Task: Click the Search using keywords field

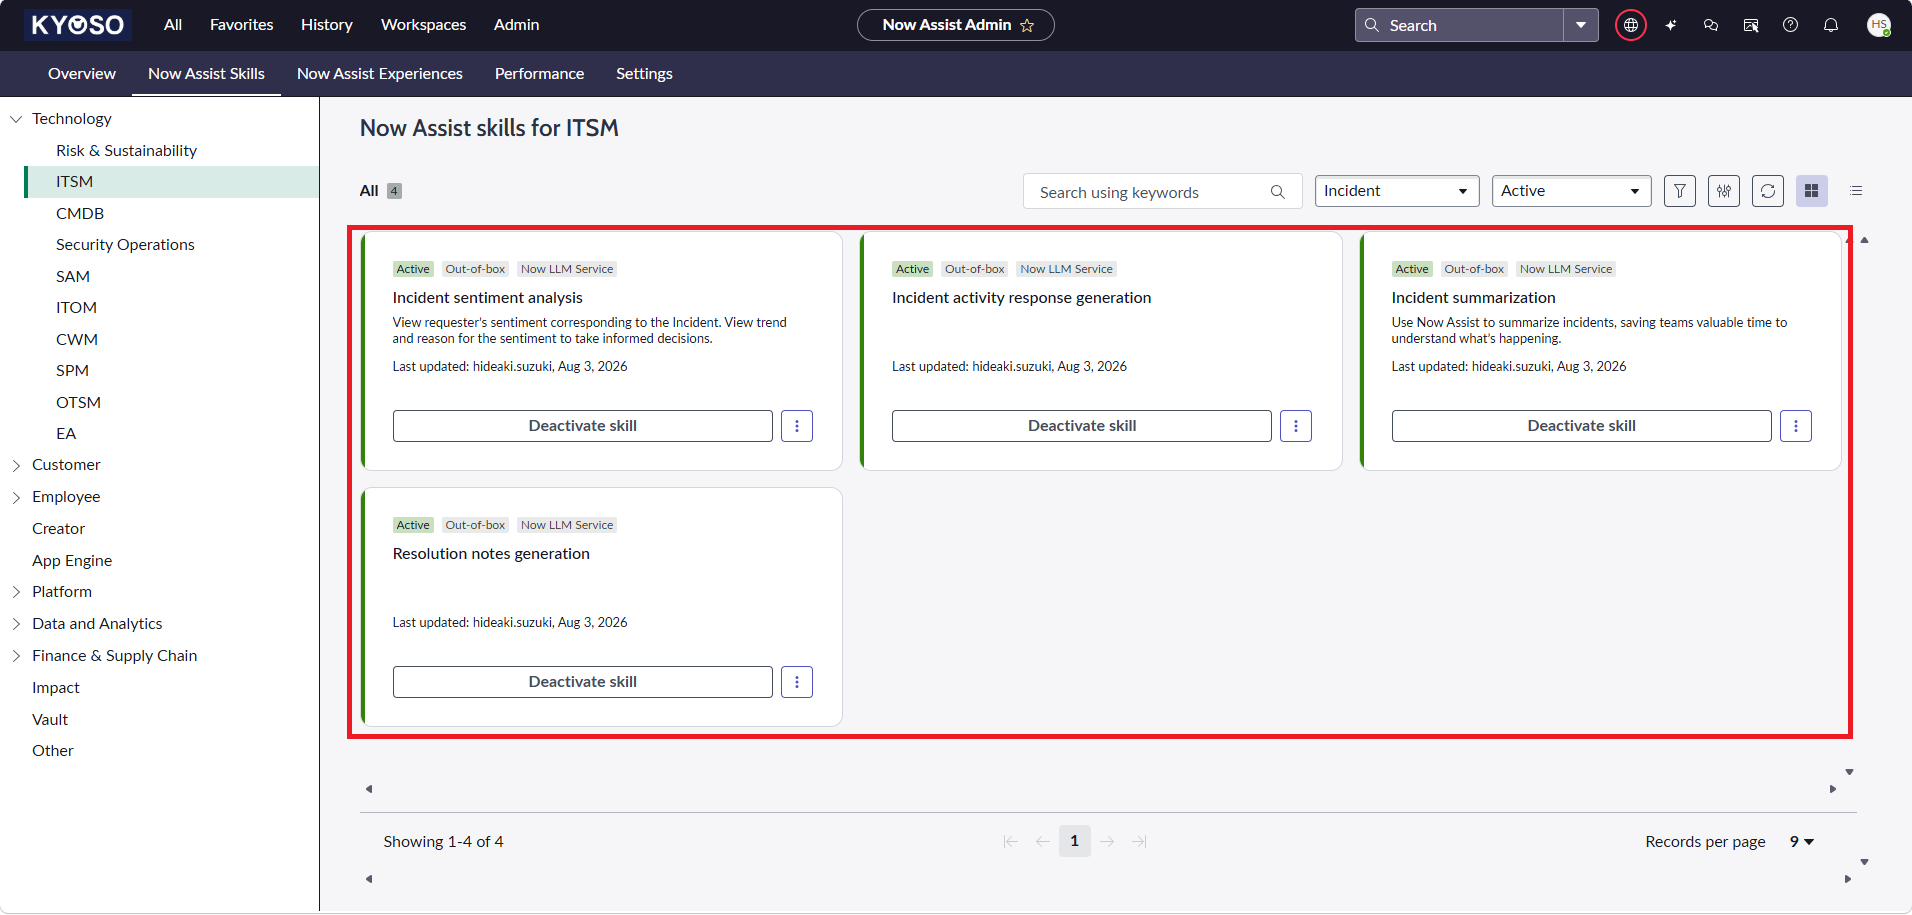Action: (1162, 191)
